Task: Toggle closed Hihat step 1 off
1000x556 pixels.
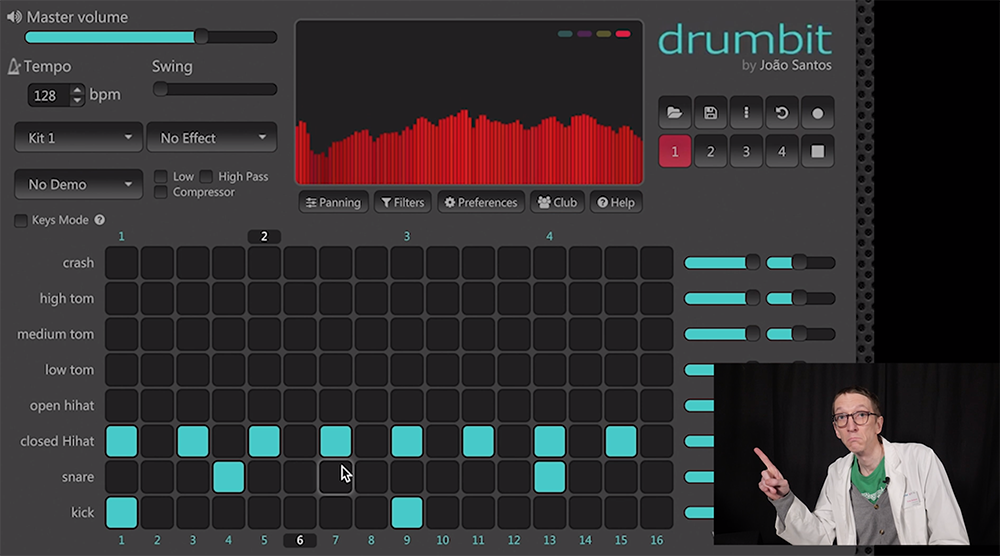Action: [122, 441]
